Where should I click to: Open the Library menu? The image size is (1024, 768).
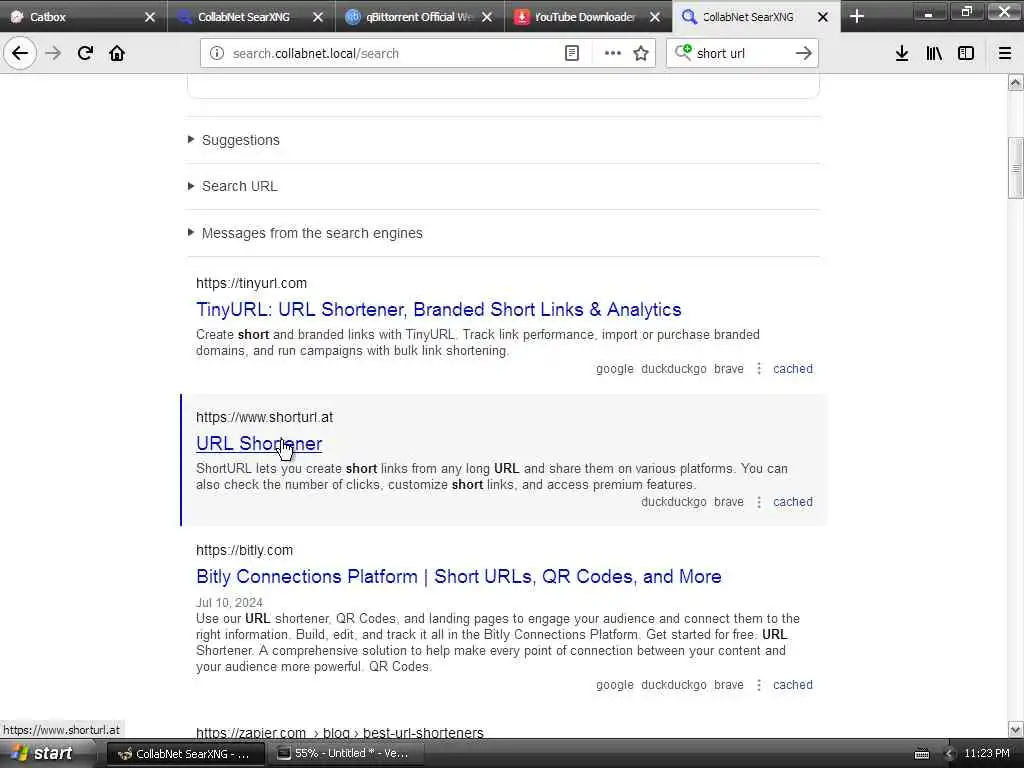point(934,54)
